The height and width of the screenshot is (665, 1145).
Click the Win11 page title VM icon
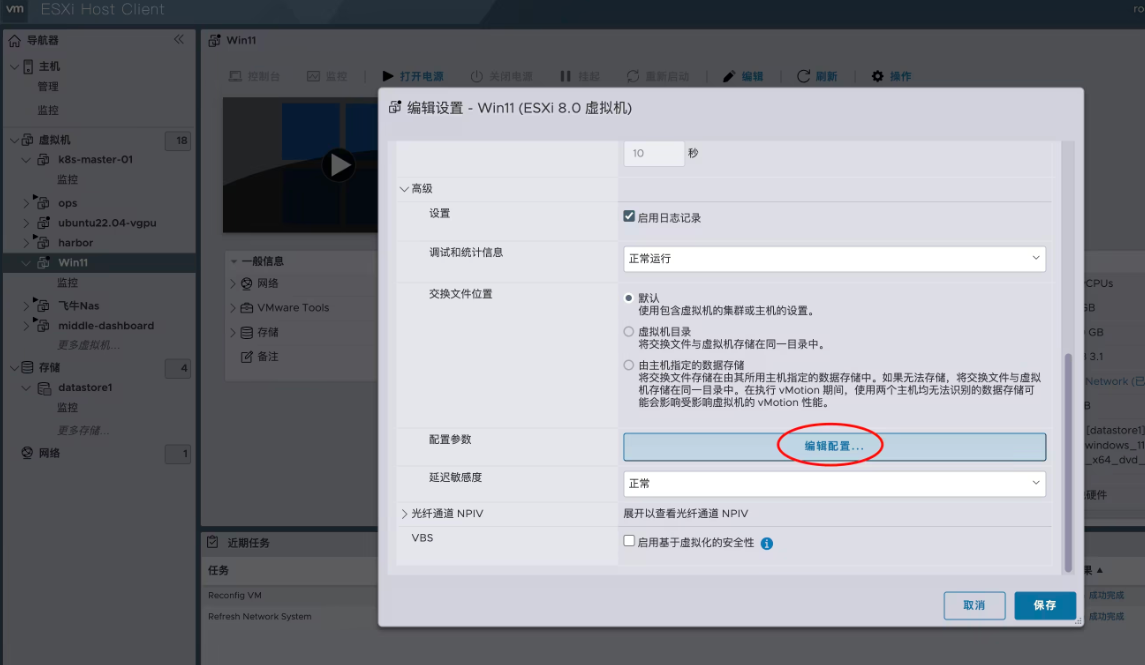coord(214,40)
